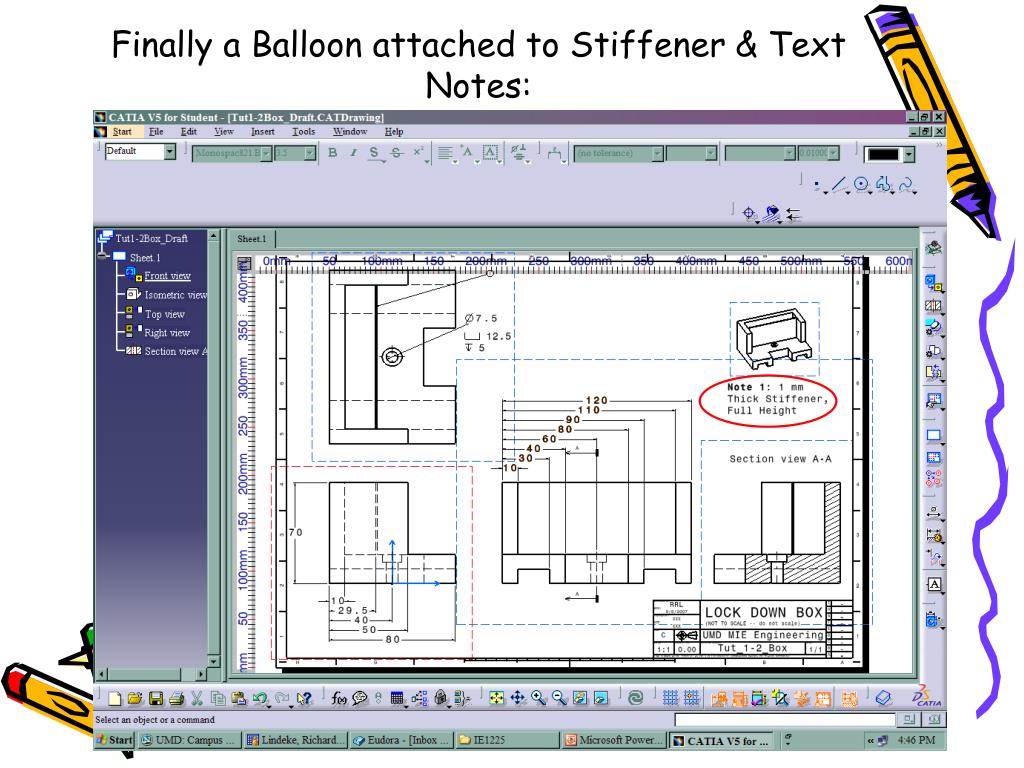
Task: Click the Front View creation icon in right toolbar
Action: click(934, 283)
